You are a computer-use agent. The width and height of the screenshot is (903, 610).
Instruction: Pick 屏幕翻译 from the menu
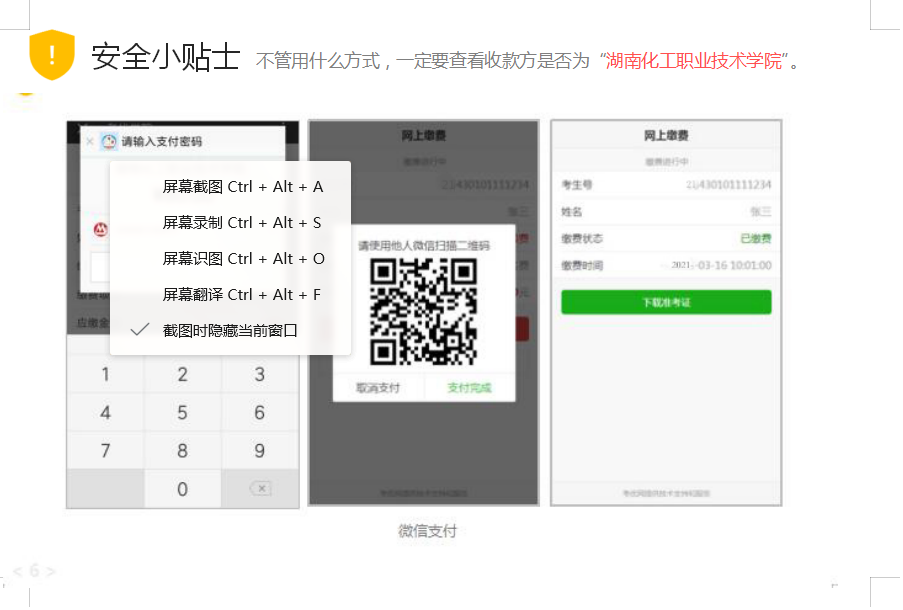point(242,295)
